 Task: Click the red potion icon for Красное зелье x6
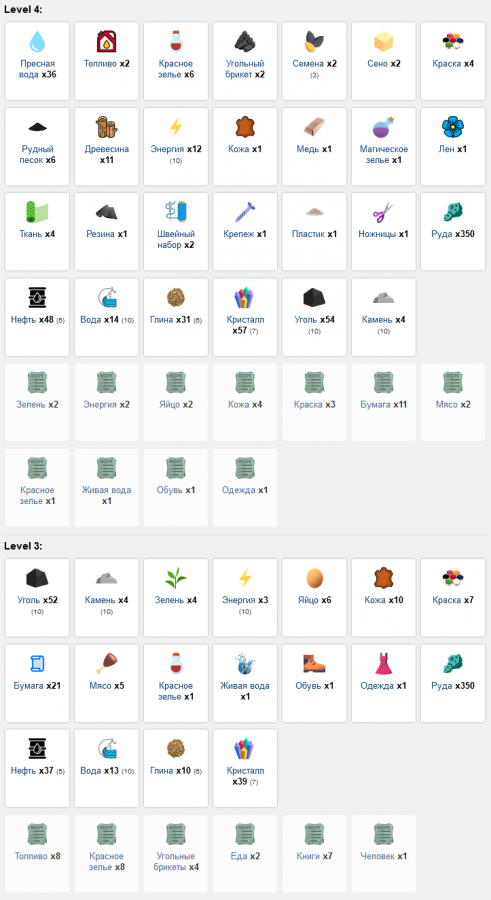coord(176,42)
